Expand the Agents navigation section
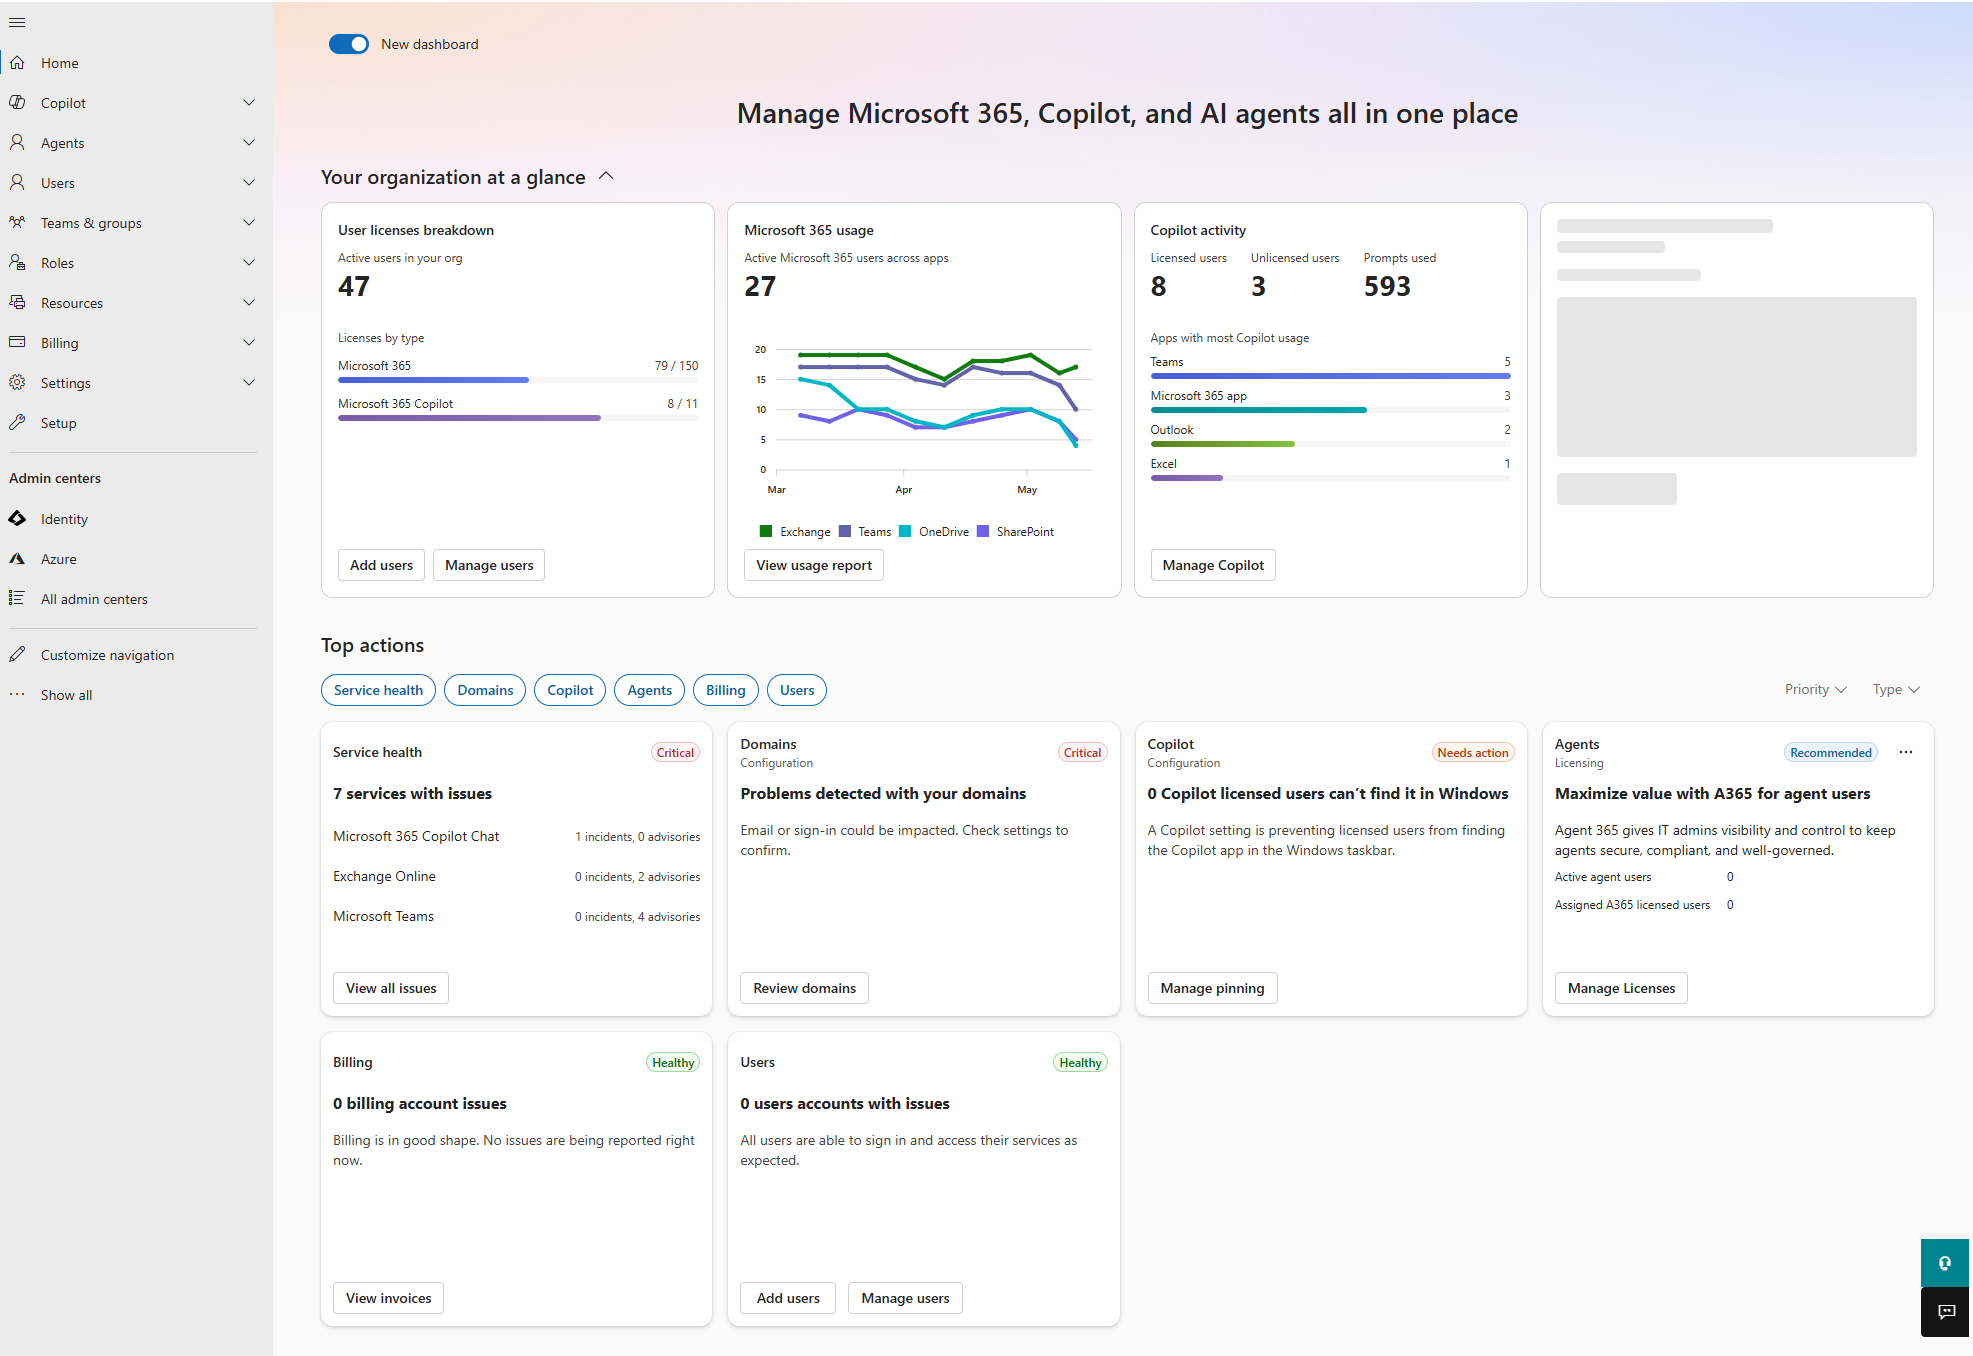Image resolution: width=1973 pixels, height=1356 pixels. tap(249, 143)
